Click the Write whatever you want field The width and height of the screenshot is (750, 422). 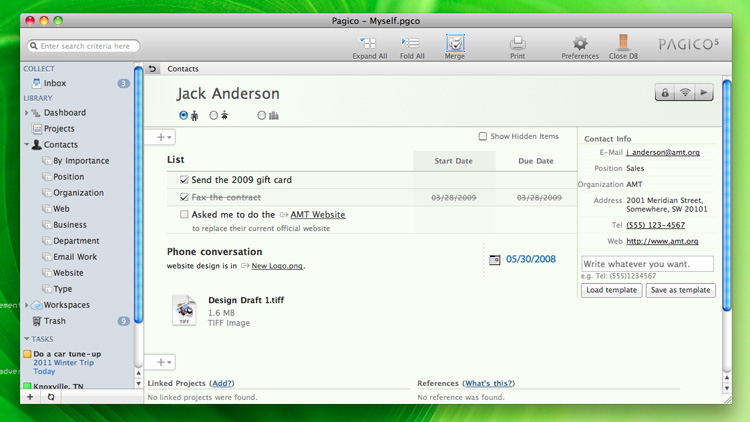[x=647, y=264]
